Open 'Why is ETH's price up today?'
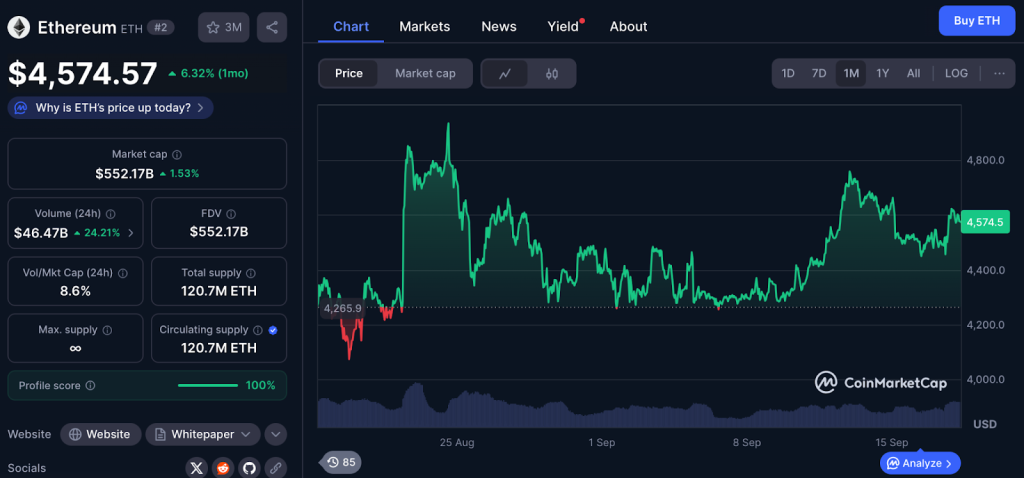The image size is (1024, 478). (x=110, y=107)
